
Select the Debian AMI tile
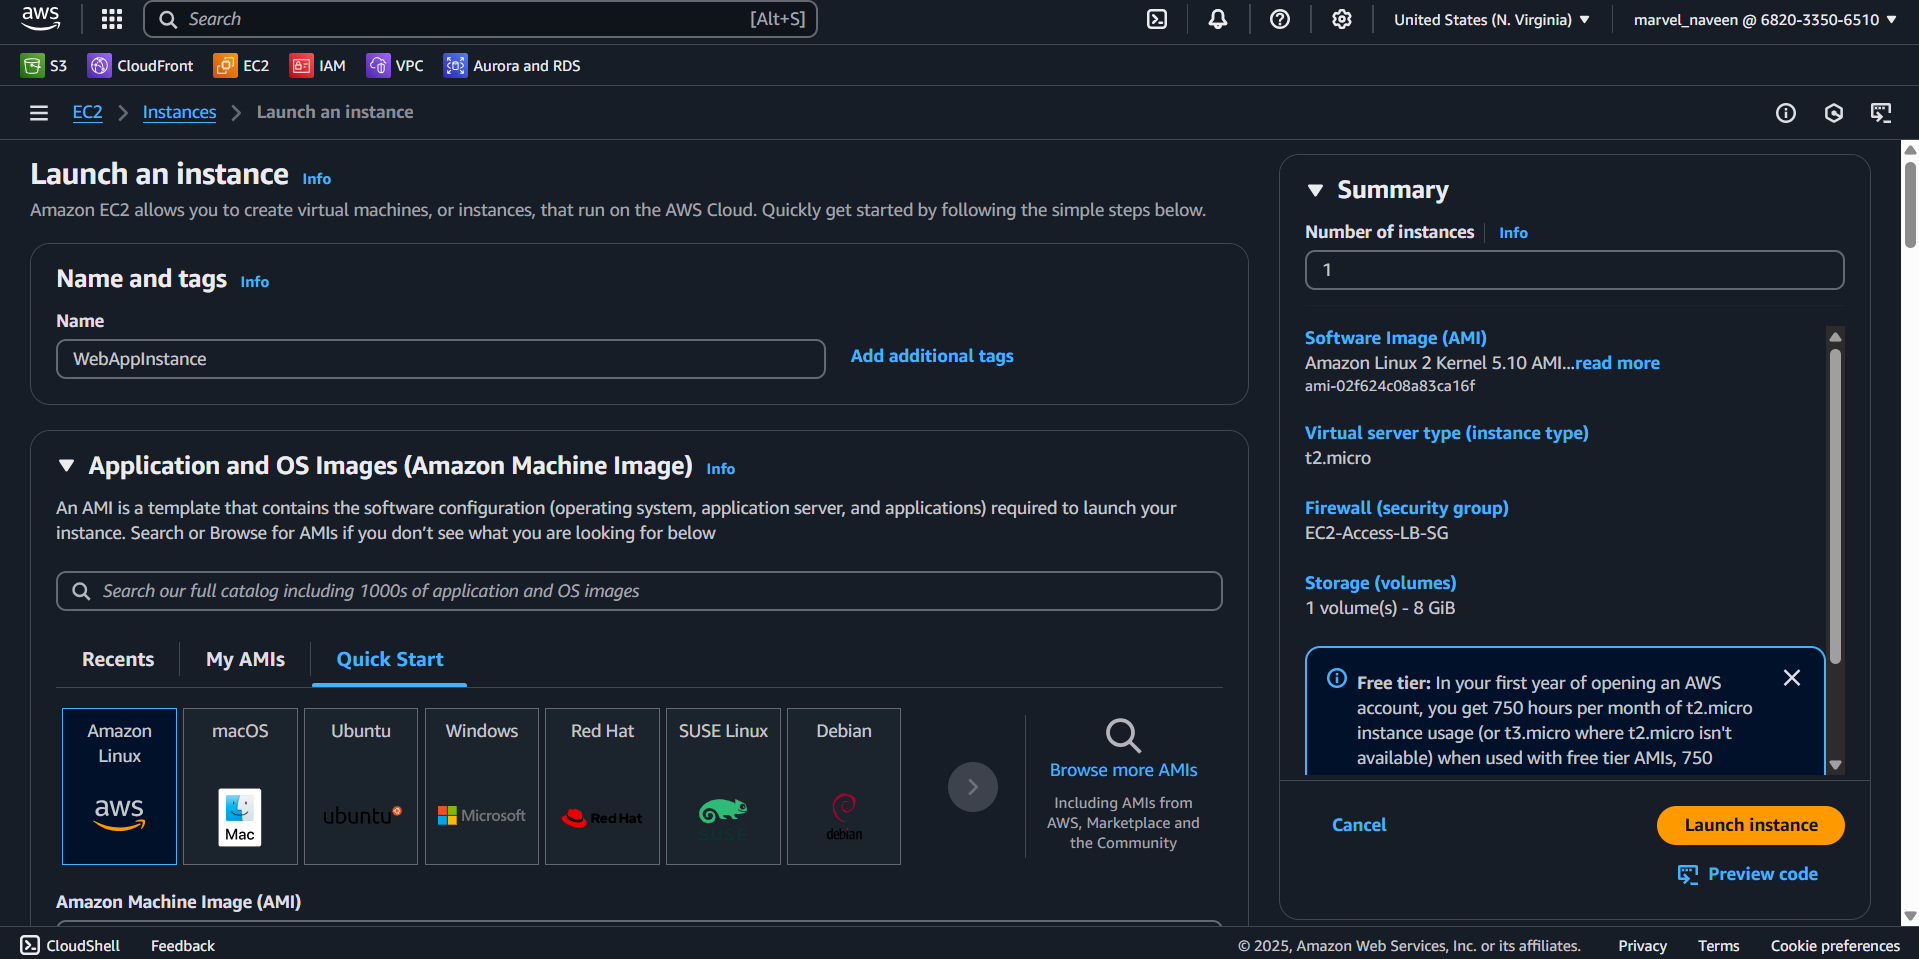click(844, 786)
